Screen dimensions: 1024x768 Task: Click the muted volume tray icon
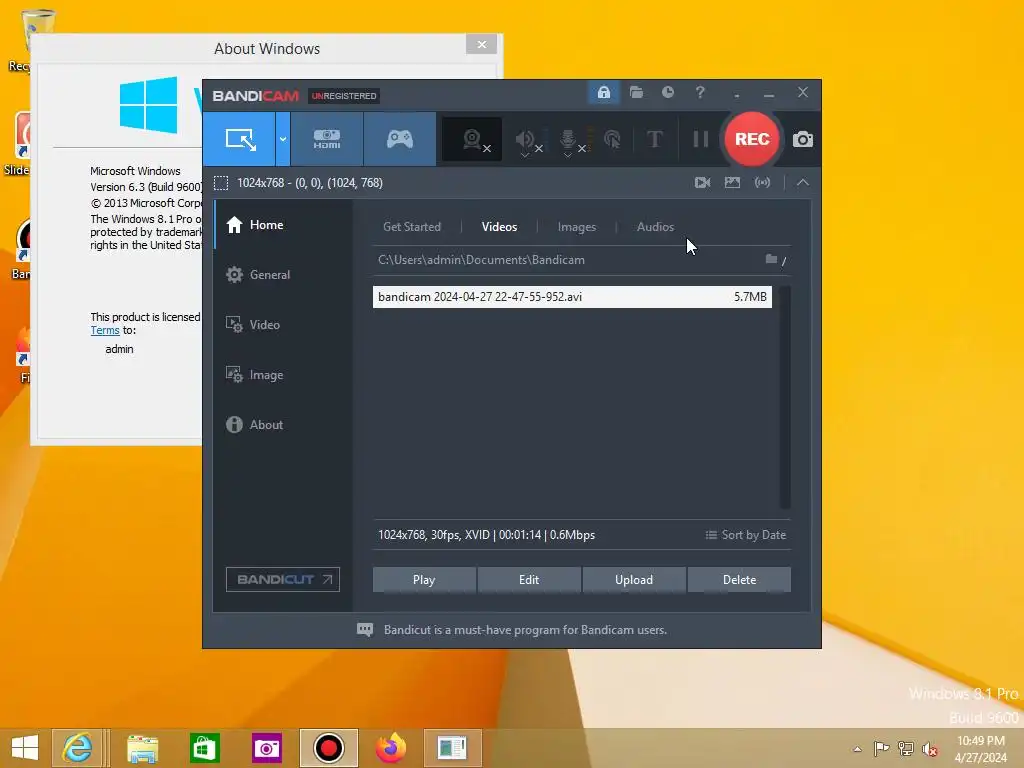tap(929, 749)
